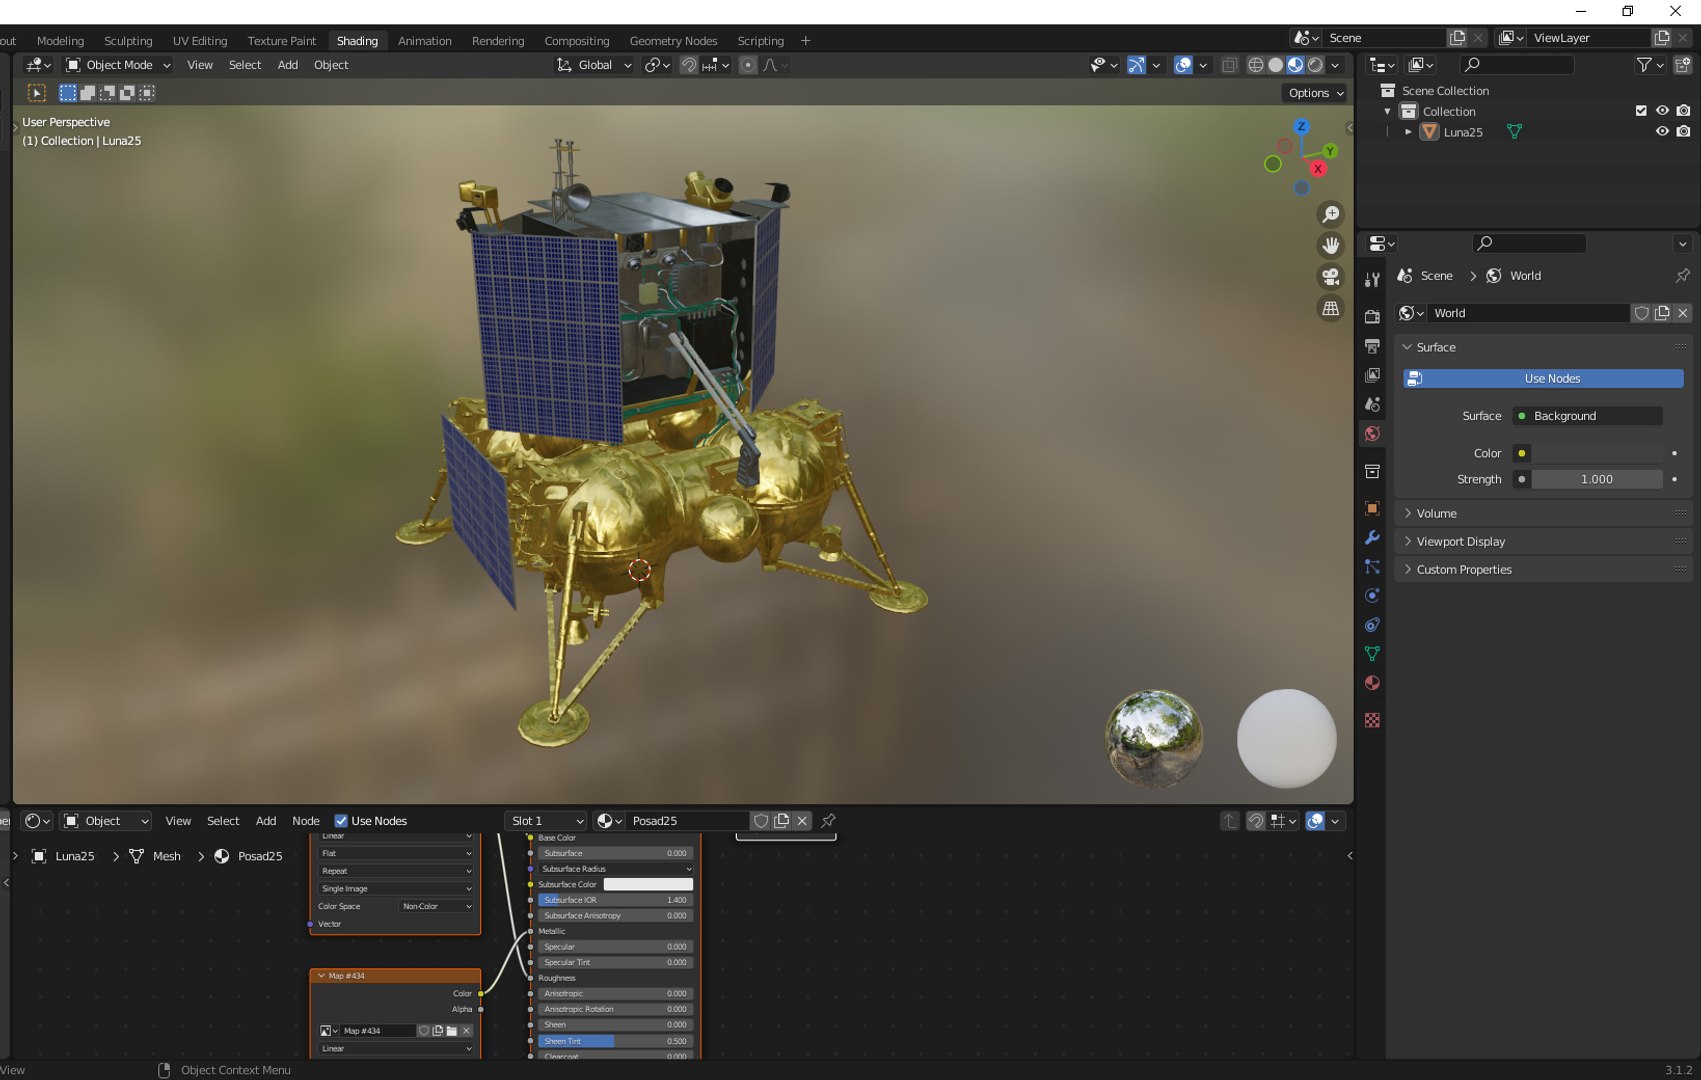Open the viewport Options dropdown
This screenshot has width=1701, height=1080.
click(x=1315, y=93)
